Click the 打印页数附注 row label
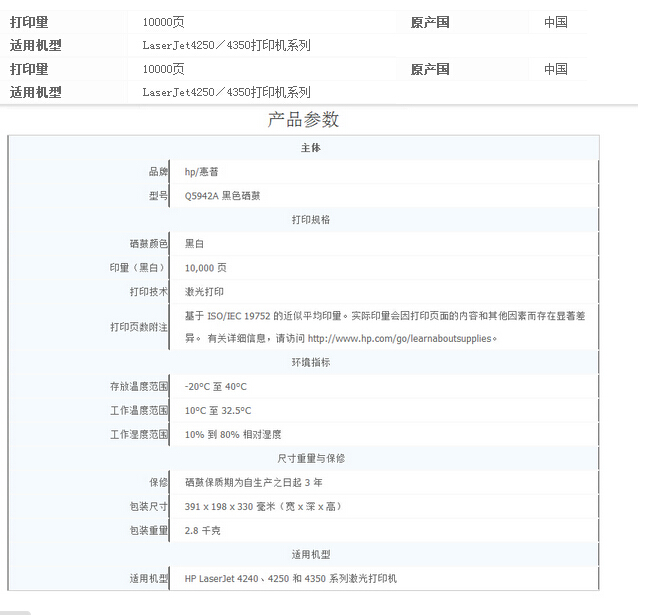 [139, 327]
